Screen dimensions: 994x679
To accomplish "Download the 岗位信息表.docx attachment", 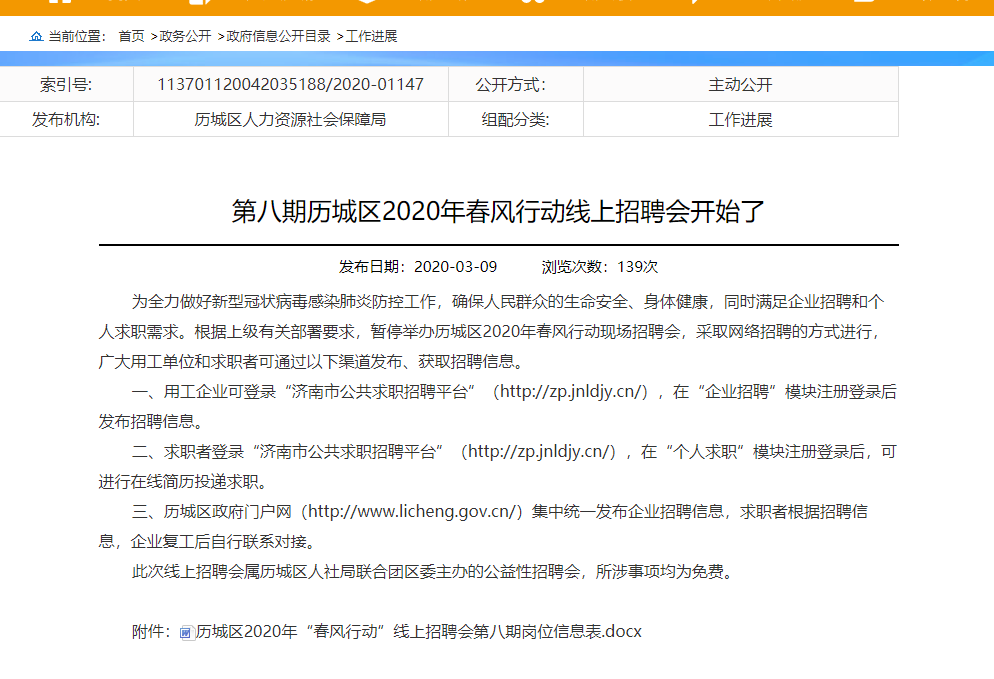I will coord(418,631).
